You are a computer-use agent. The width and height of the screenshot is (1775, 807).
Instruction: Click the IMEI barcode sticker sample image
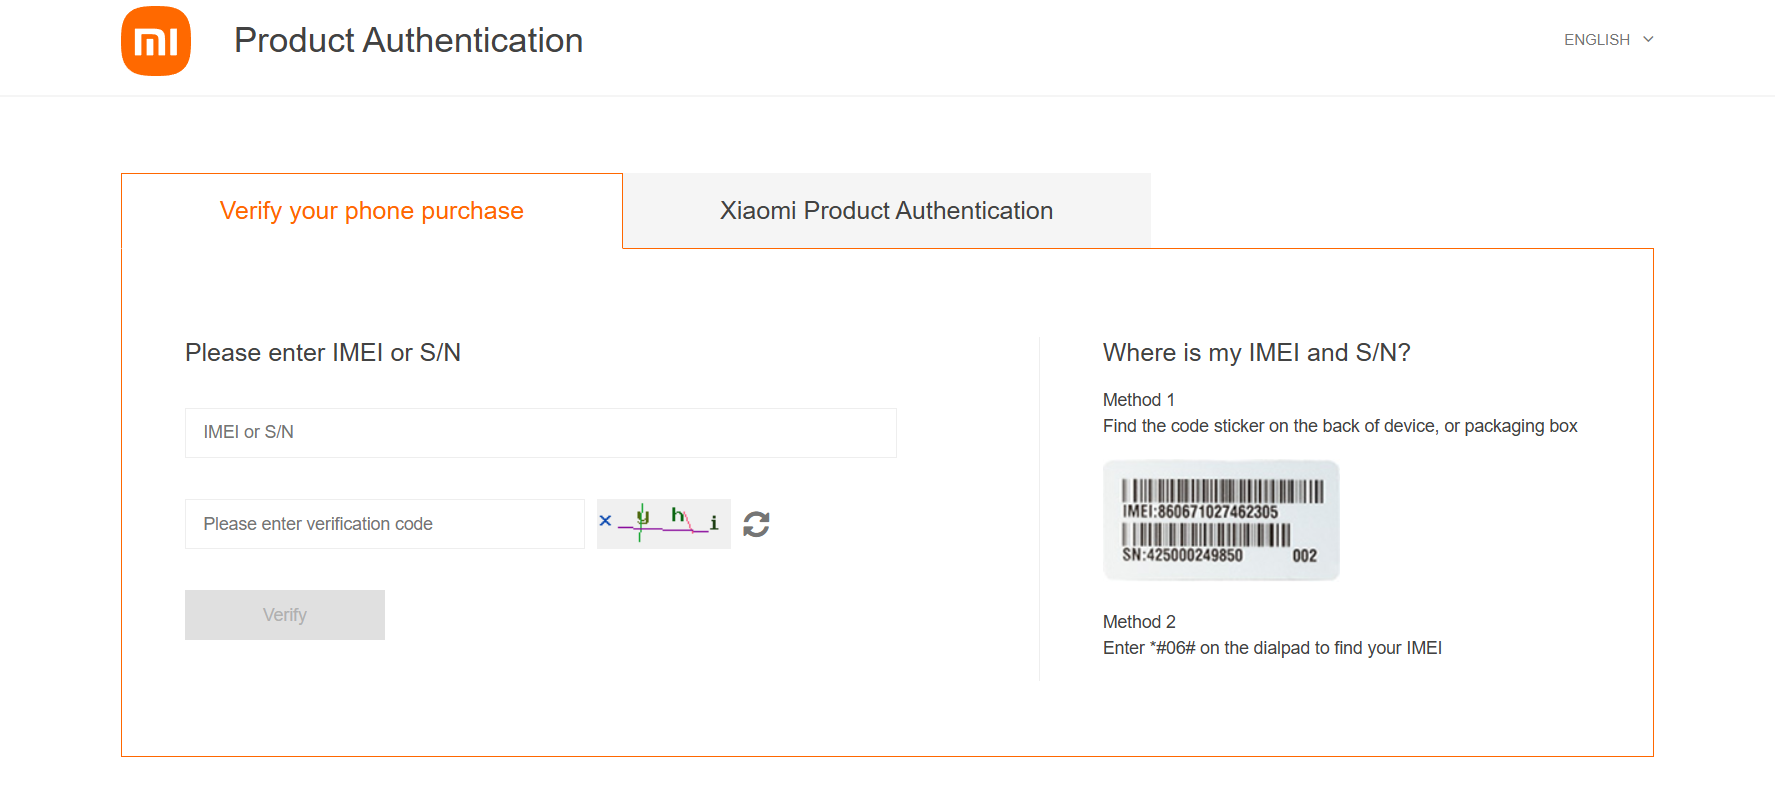(1221, 520)
